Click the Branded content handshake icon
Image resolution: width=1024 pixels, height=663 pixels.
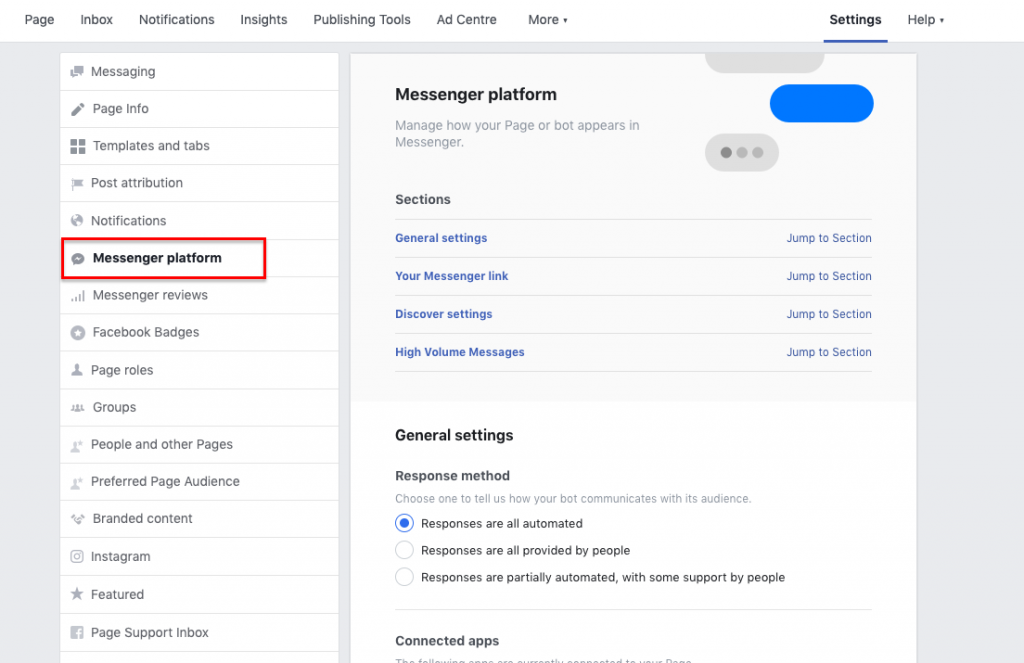(78, 519)
